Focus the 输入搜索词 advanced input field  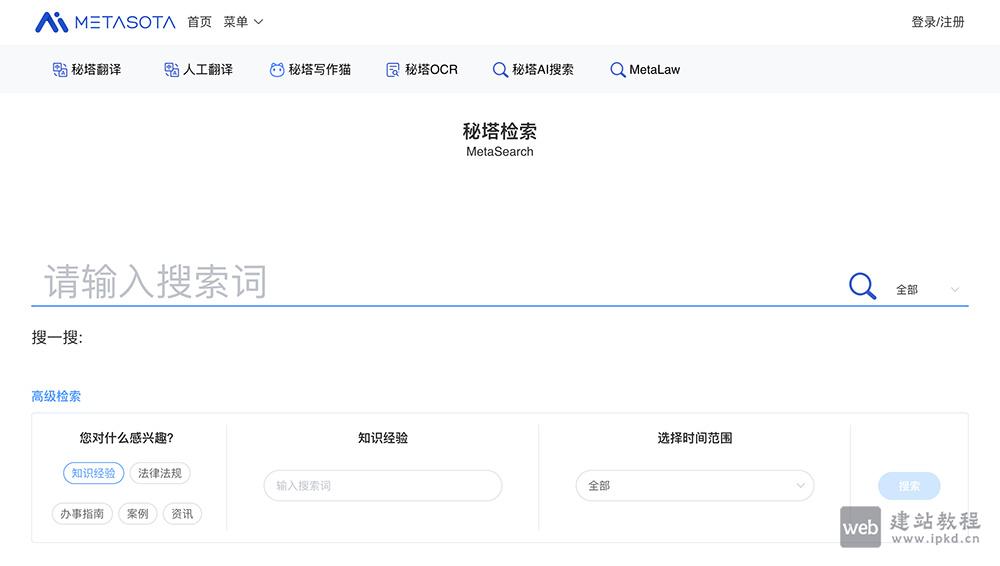(x=383, y=486)
